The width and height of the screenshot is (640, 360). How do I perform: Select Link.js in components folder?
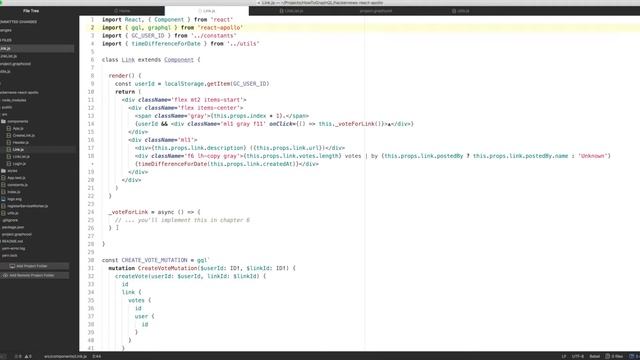point(18,150)
